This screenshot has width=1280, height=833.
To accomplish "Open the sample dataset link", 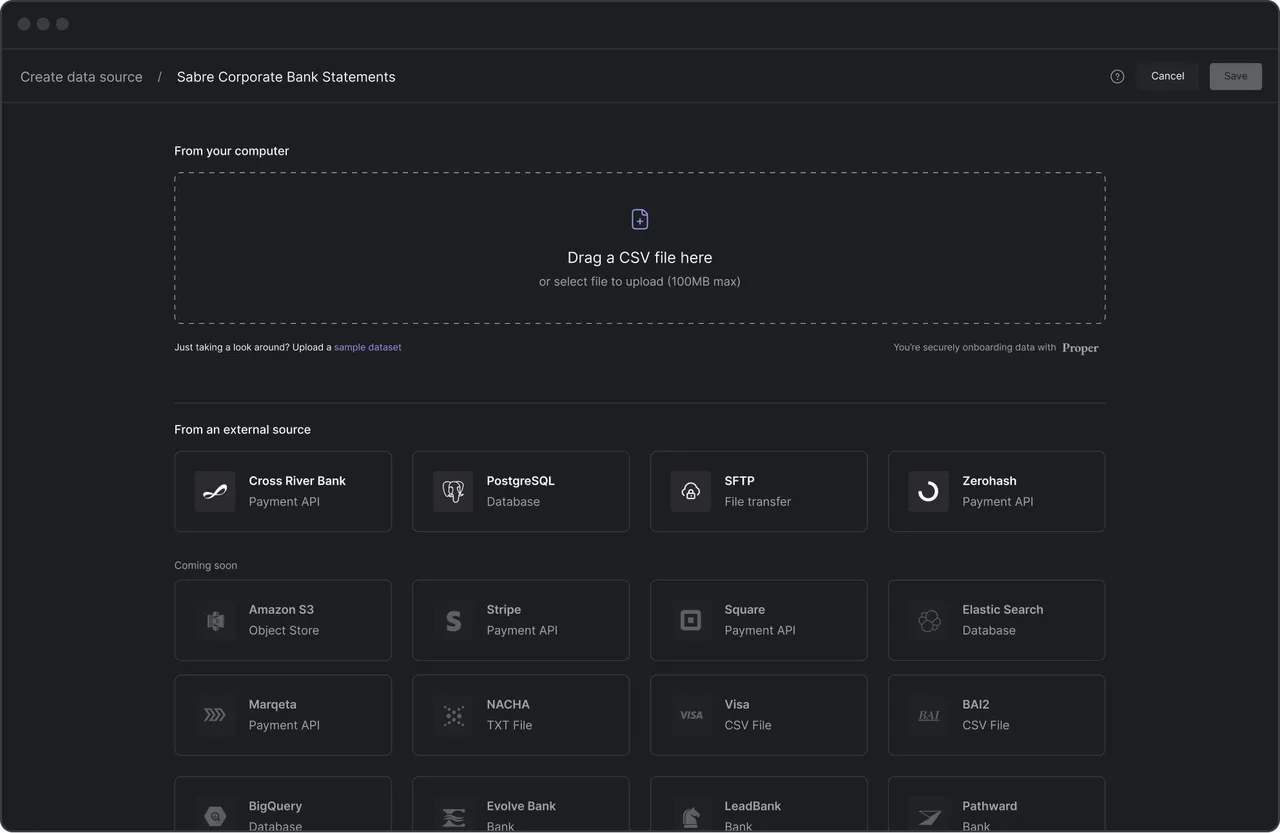I will pyautogui.click(x=367, y=347).
